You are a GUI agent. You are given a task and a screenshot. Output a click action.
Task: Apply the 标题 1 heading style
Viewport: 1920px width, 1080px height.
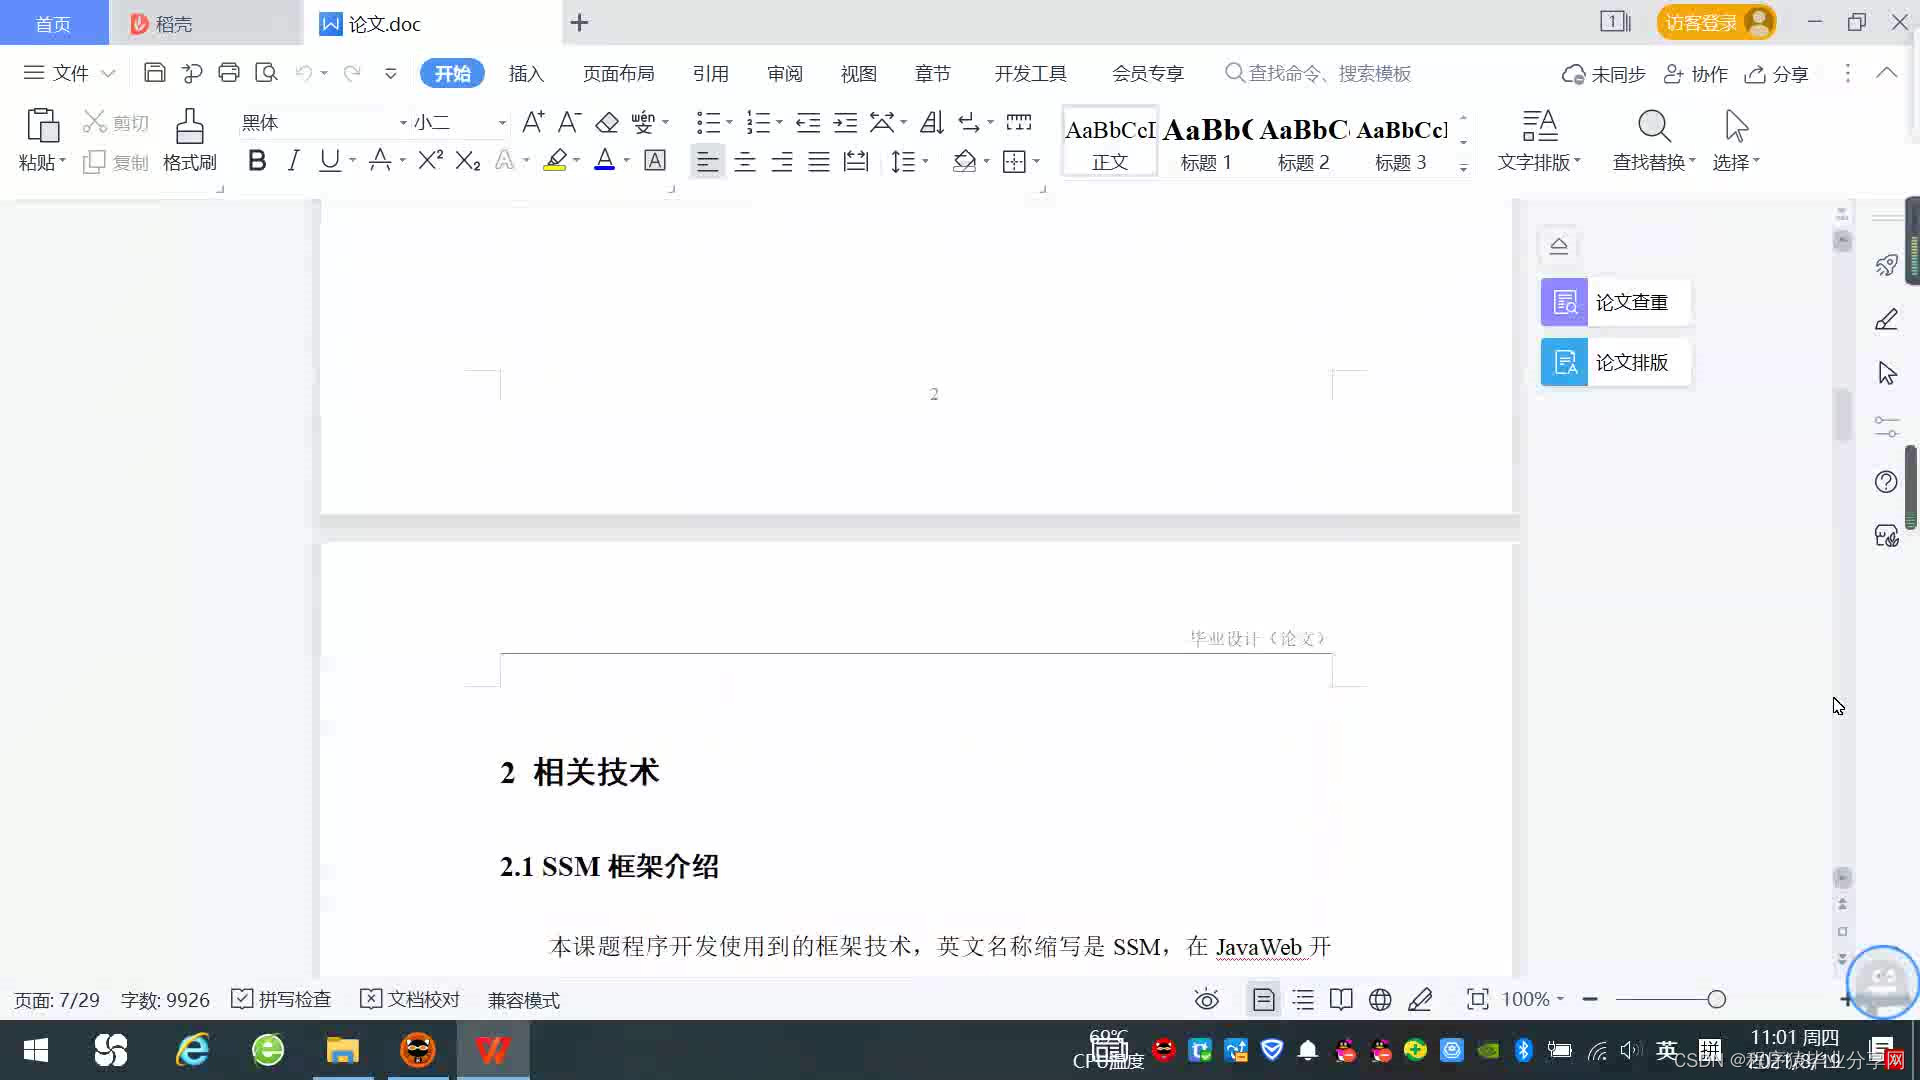coord(1206,142)
